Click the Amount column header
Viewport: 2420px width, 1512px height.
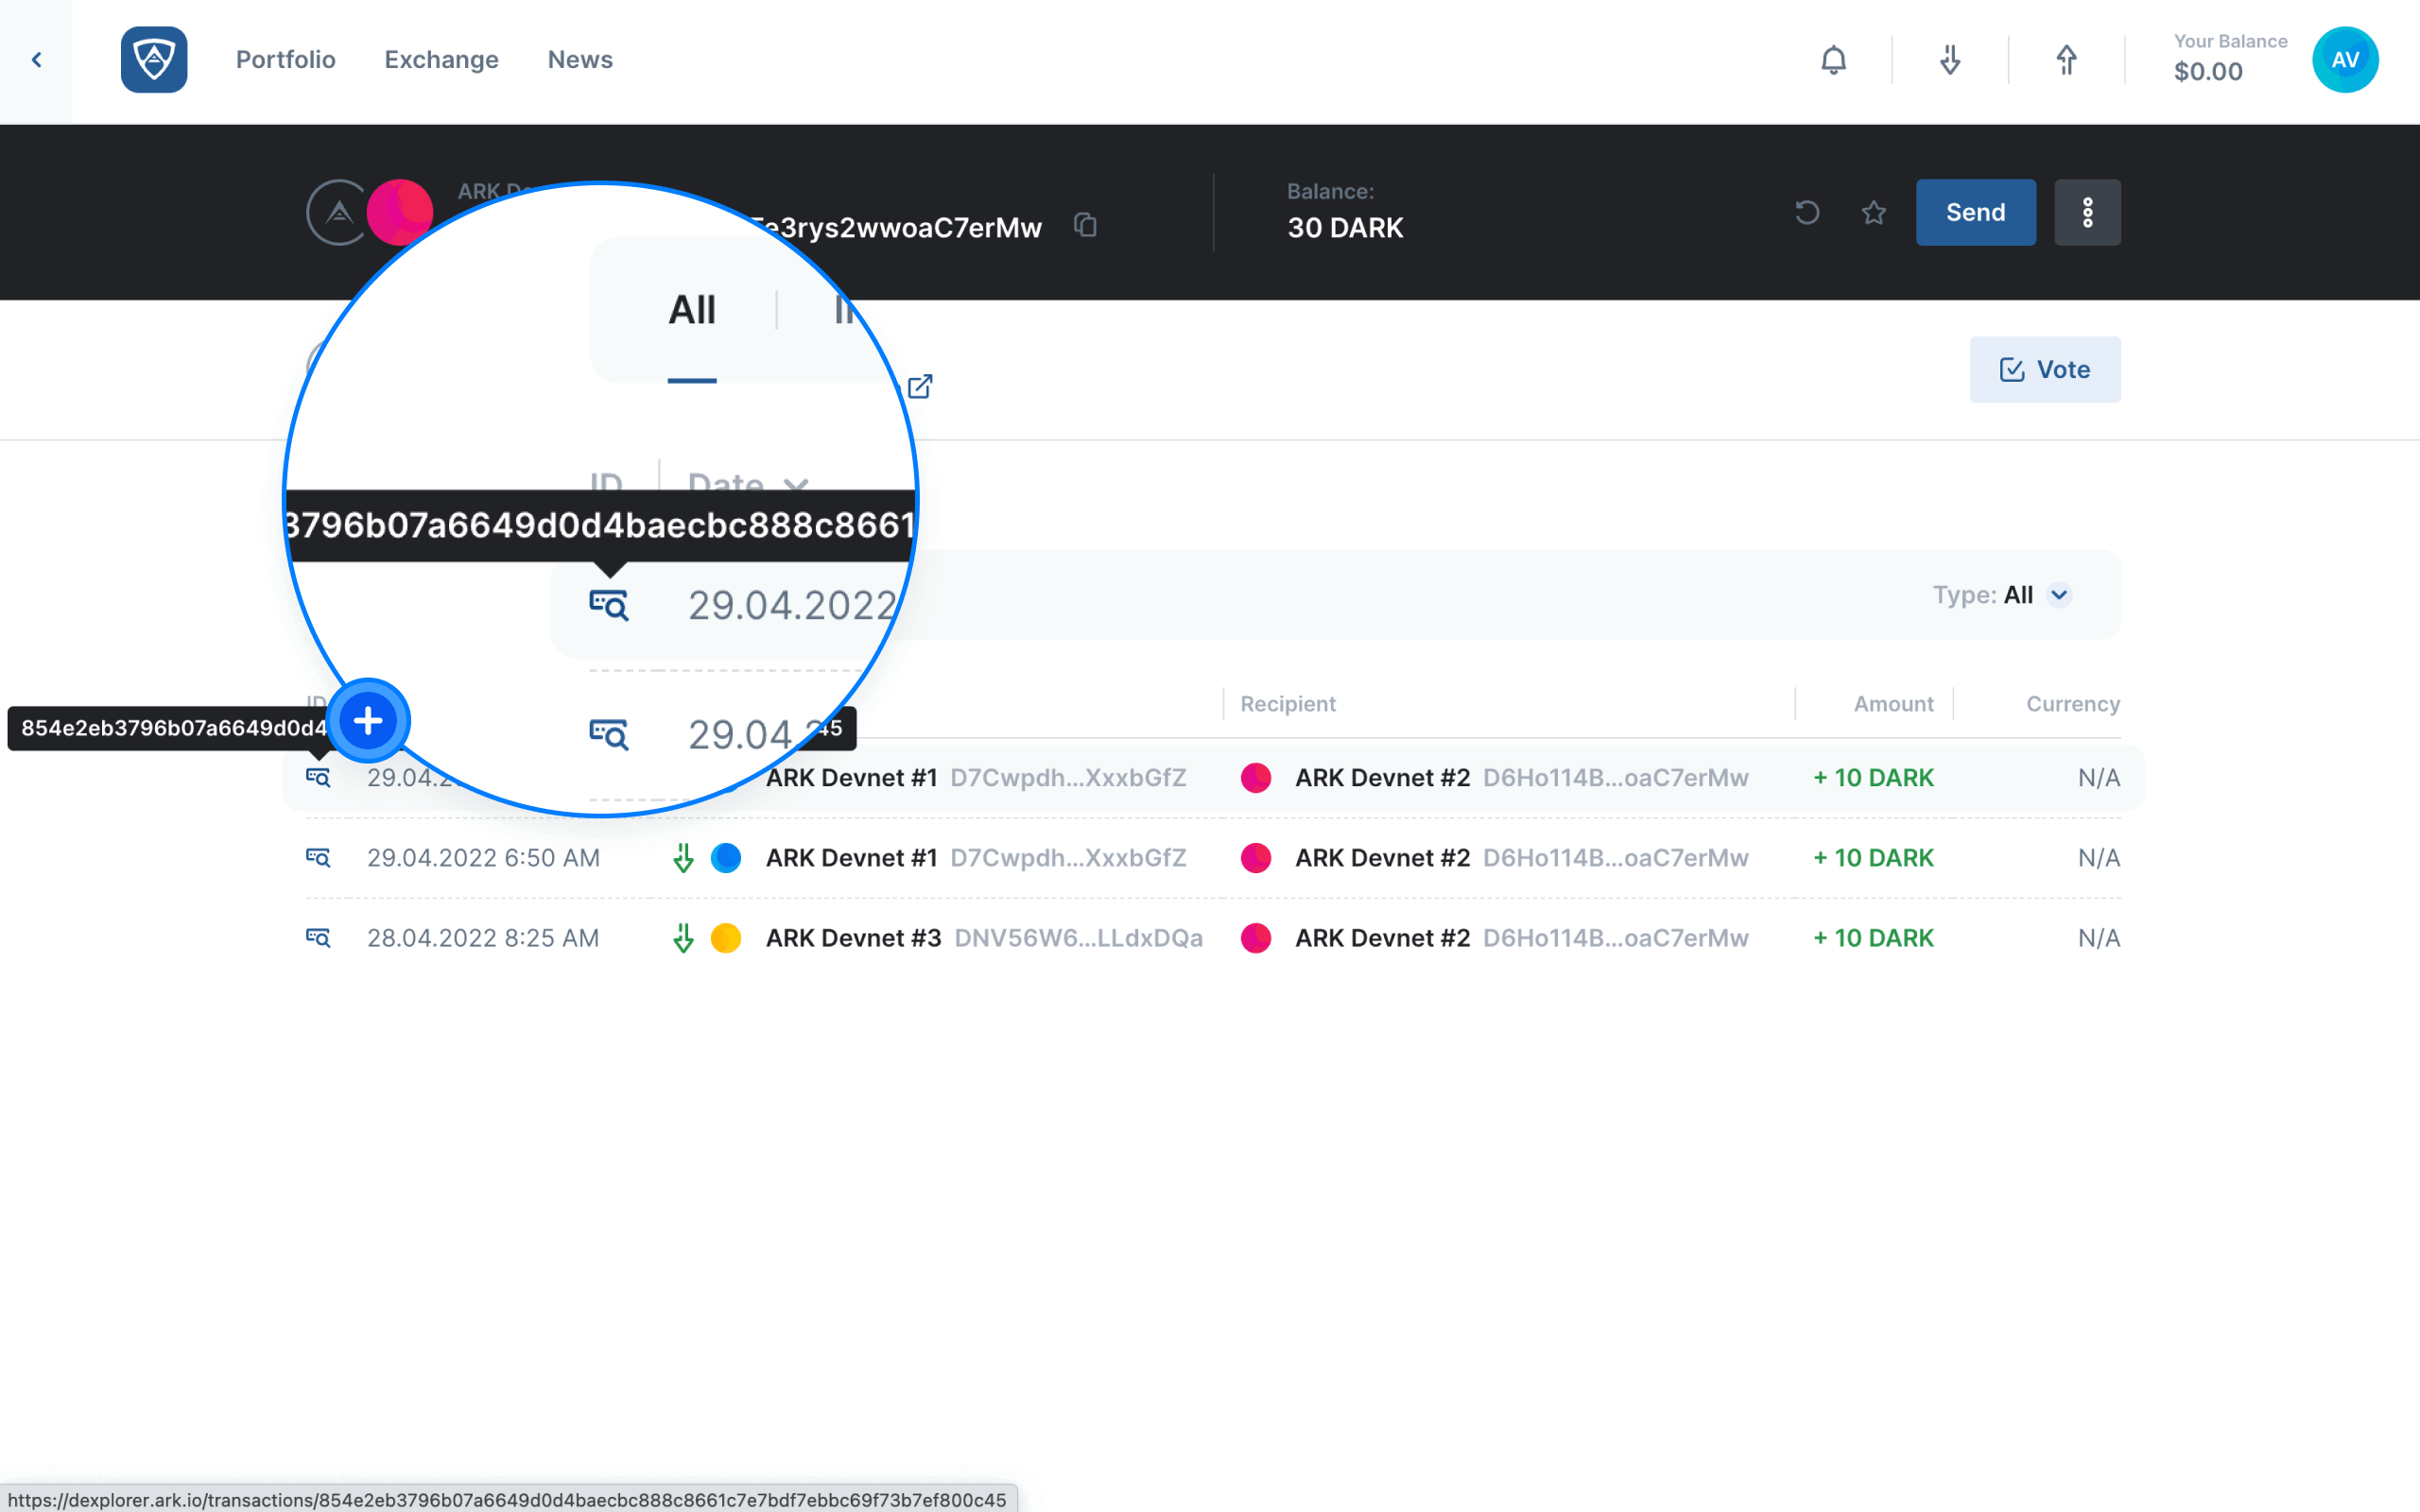[x=1893, y=704]
